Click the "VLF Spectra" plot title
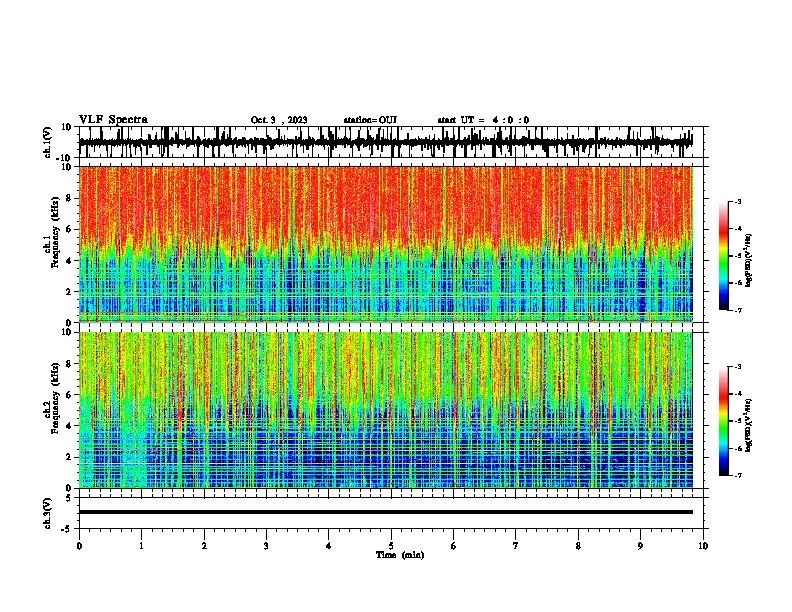 coord(113,119)
